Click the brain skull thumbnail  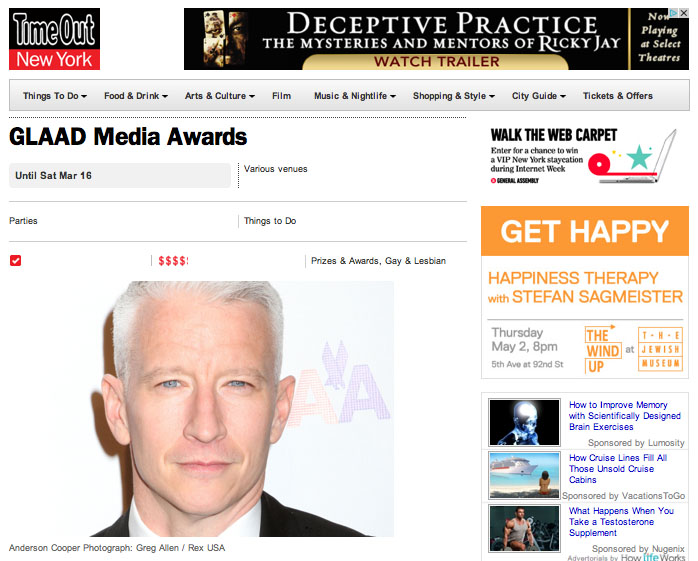[x=524, y=422]
